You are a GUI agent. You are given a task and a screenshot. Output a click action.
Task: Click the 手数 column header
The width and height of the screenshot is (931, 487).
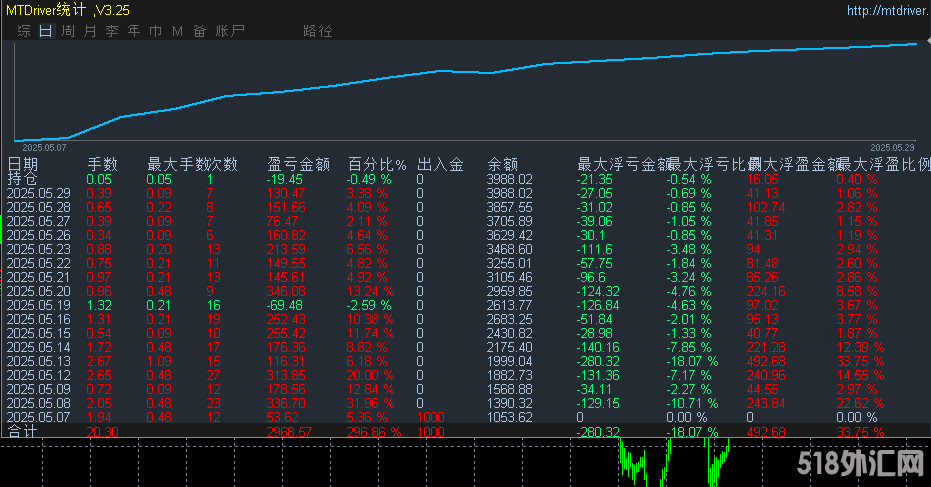pyautogui.click(x=103, y=165)
